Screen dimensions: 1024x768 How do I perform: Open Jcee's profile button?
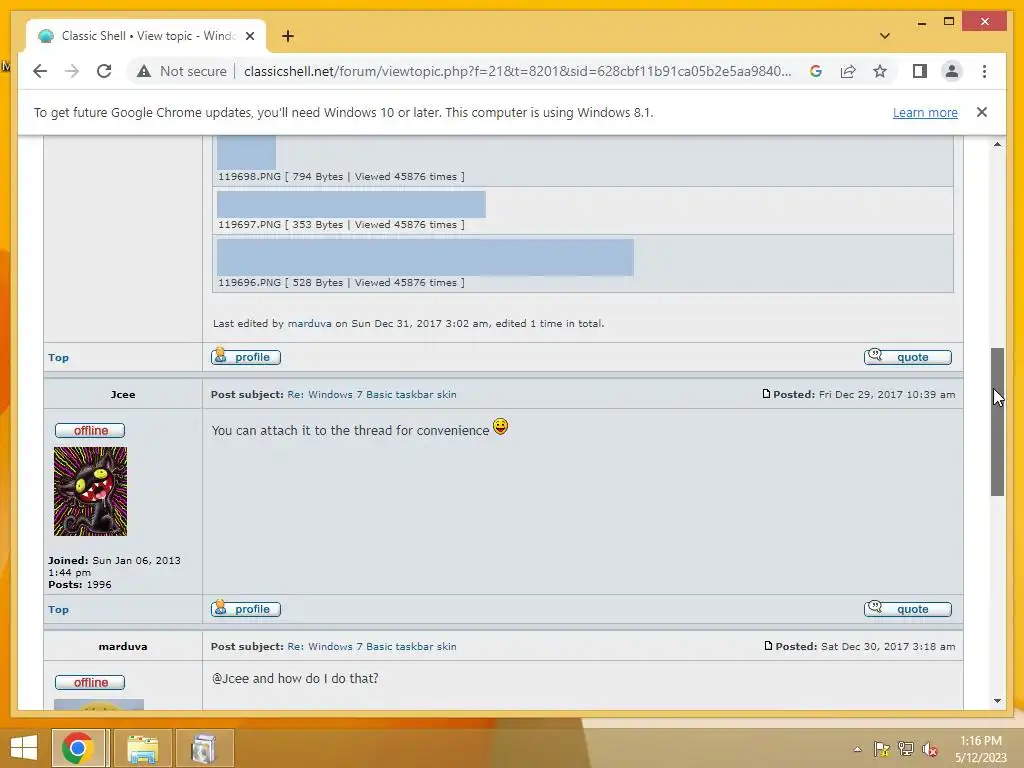(x=246, y=609)
